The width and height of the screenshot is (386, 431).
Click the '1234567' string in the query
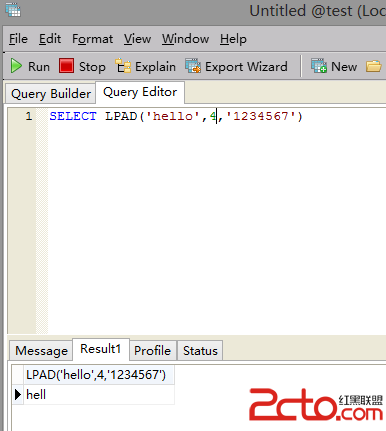pos(261,116)
